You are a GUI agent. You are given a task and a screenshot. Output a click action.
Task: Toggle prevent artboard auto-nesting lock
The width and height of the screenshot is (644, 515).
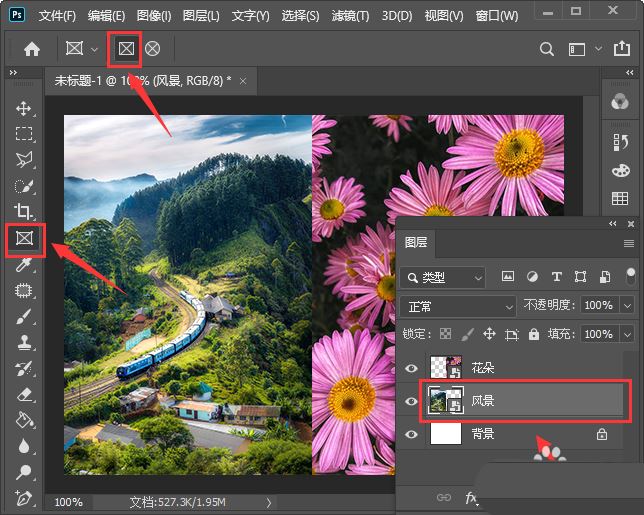[511, 334]
